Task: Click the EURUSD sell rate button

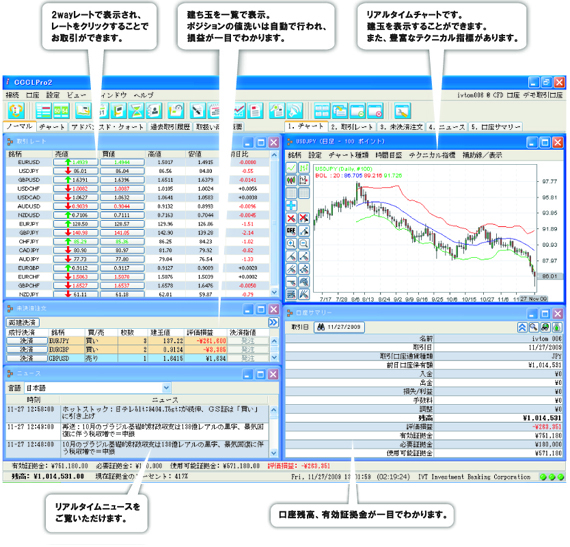Action: tap(76, 162)
